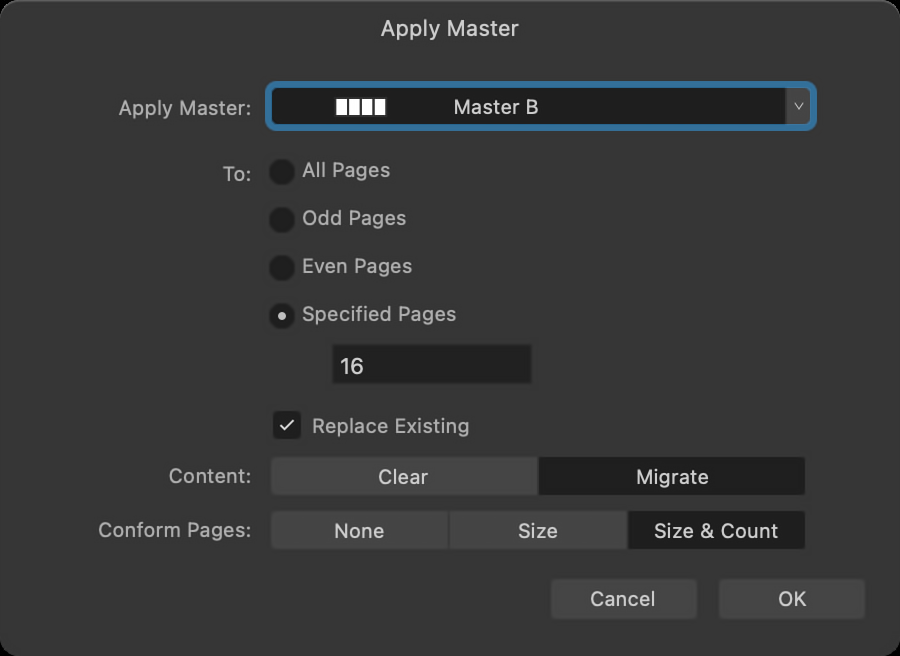Select the All Pages radio option
This screenshot has height=656, width=900.
click(283, 171)
